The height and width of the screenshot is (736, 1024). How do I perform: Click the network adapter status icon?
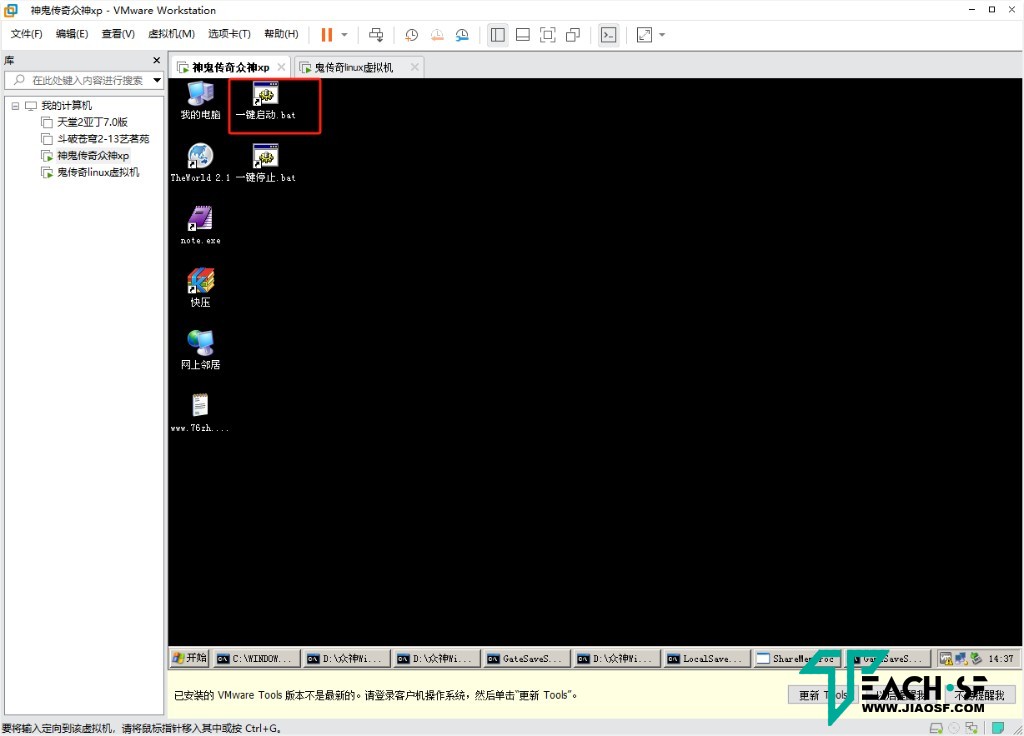click(x=972, y=728)
